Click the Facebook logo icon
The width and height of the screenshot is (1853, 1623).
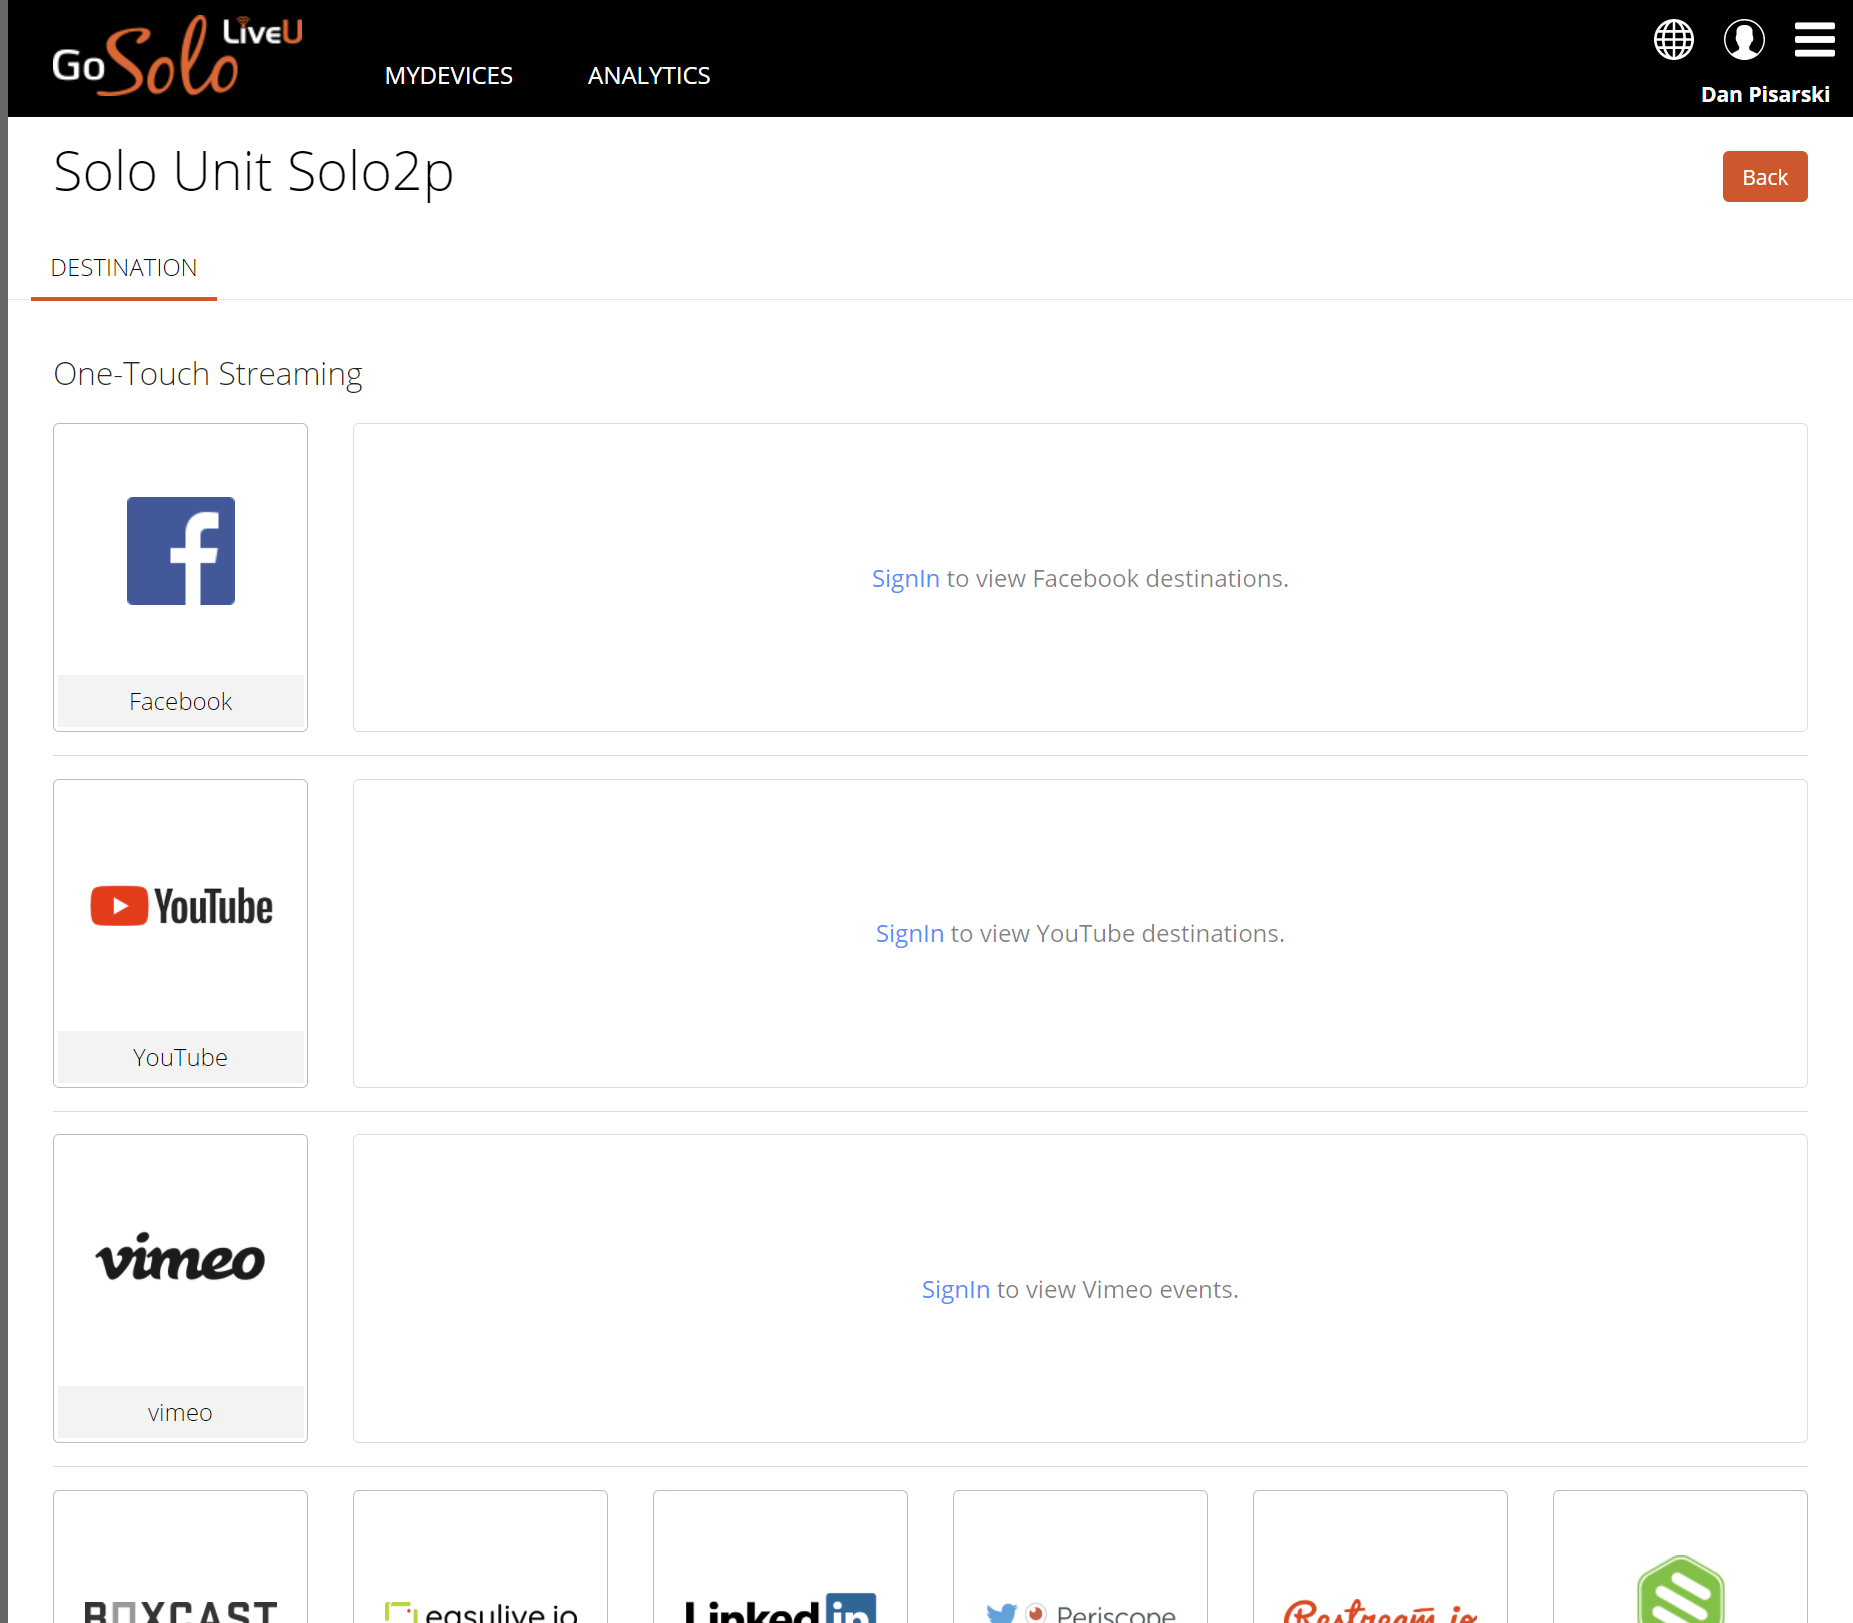coord(181,551)
